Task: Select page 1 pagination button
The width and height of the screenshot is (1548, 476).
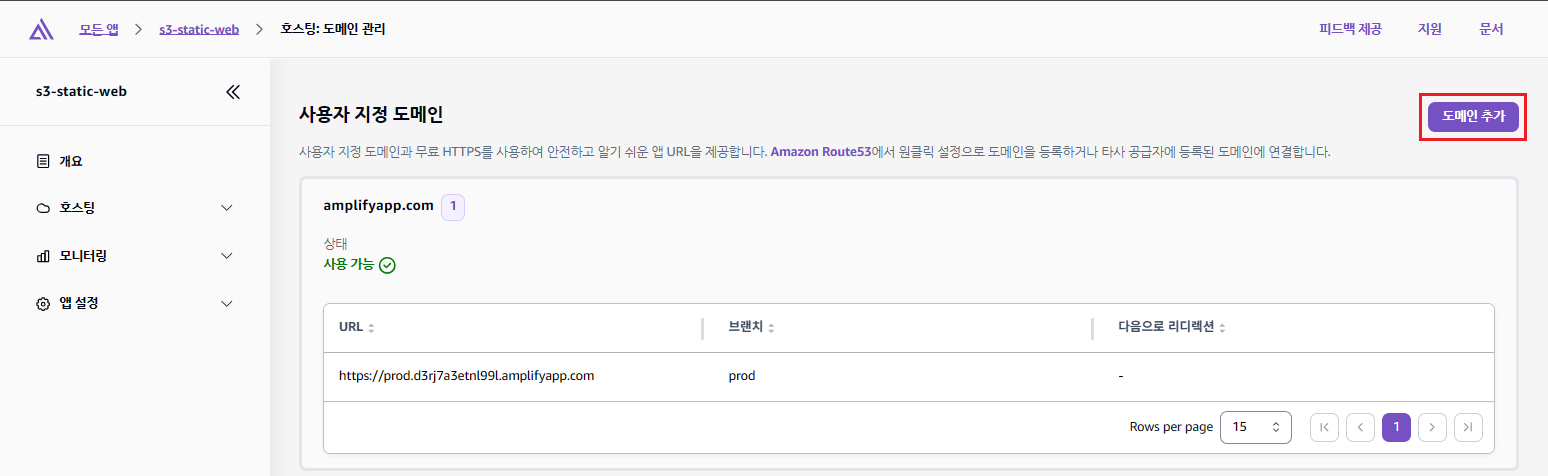Action: 1396,427
